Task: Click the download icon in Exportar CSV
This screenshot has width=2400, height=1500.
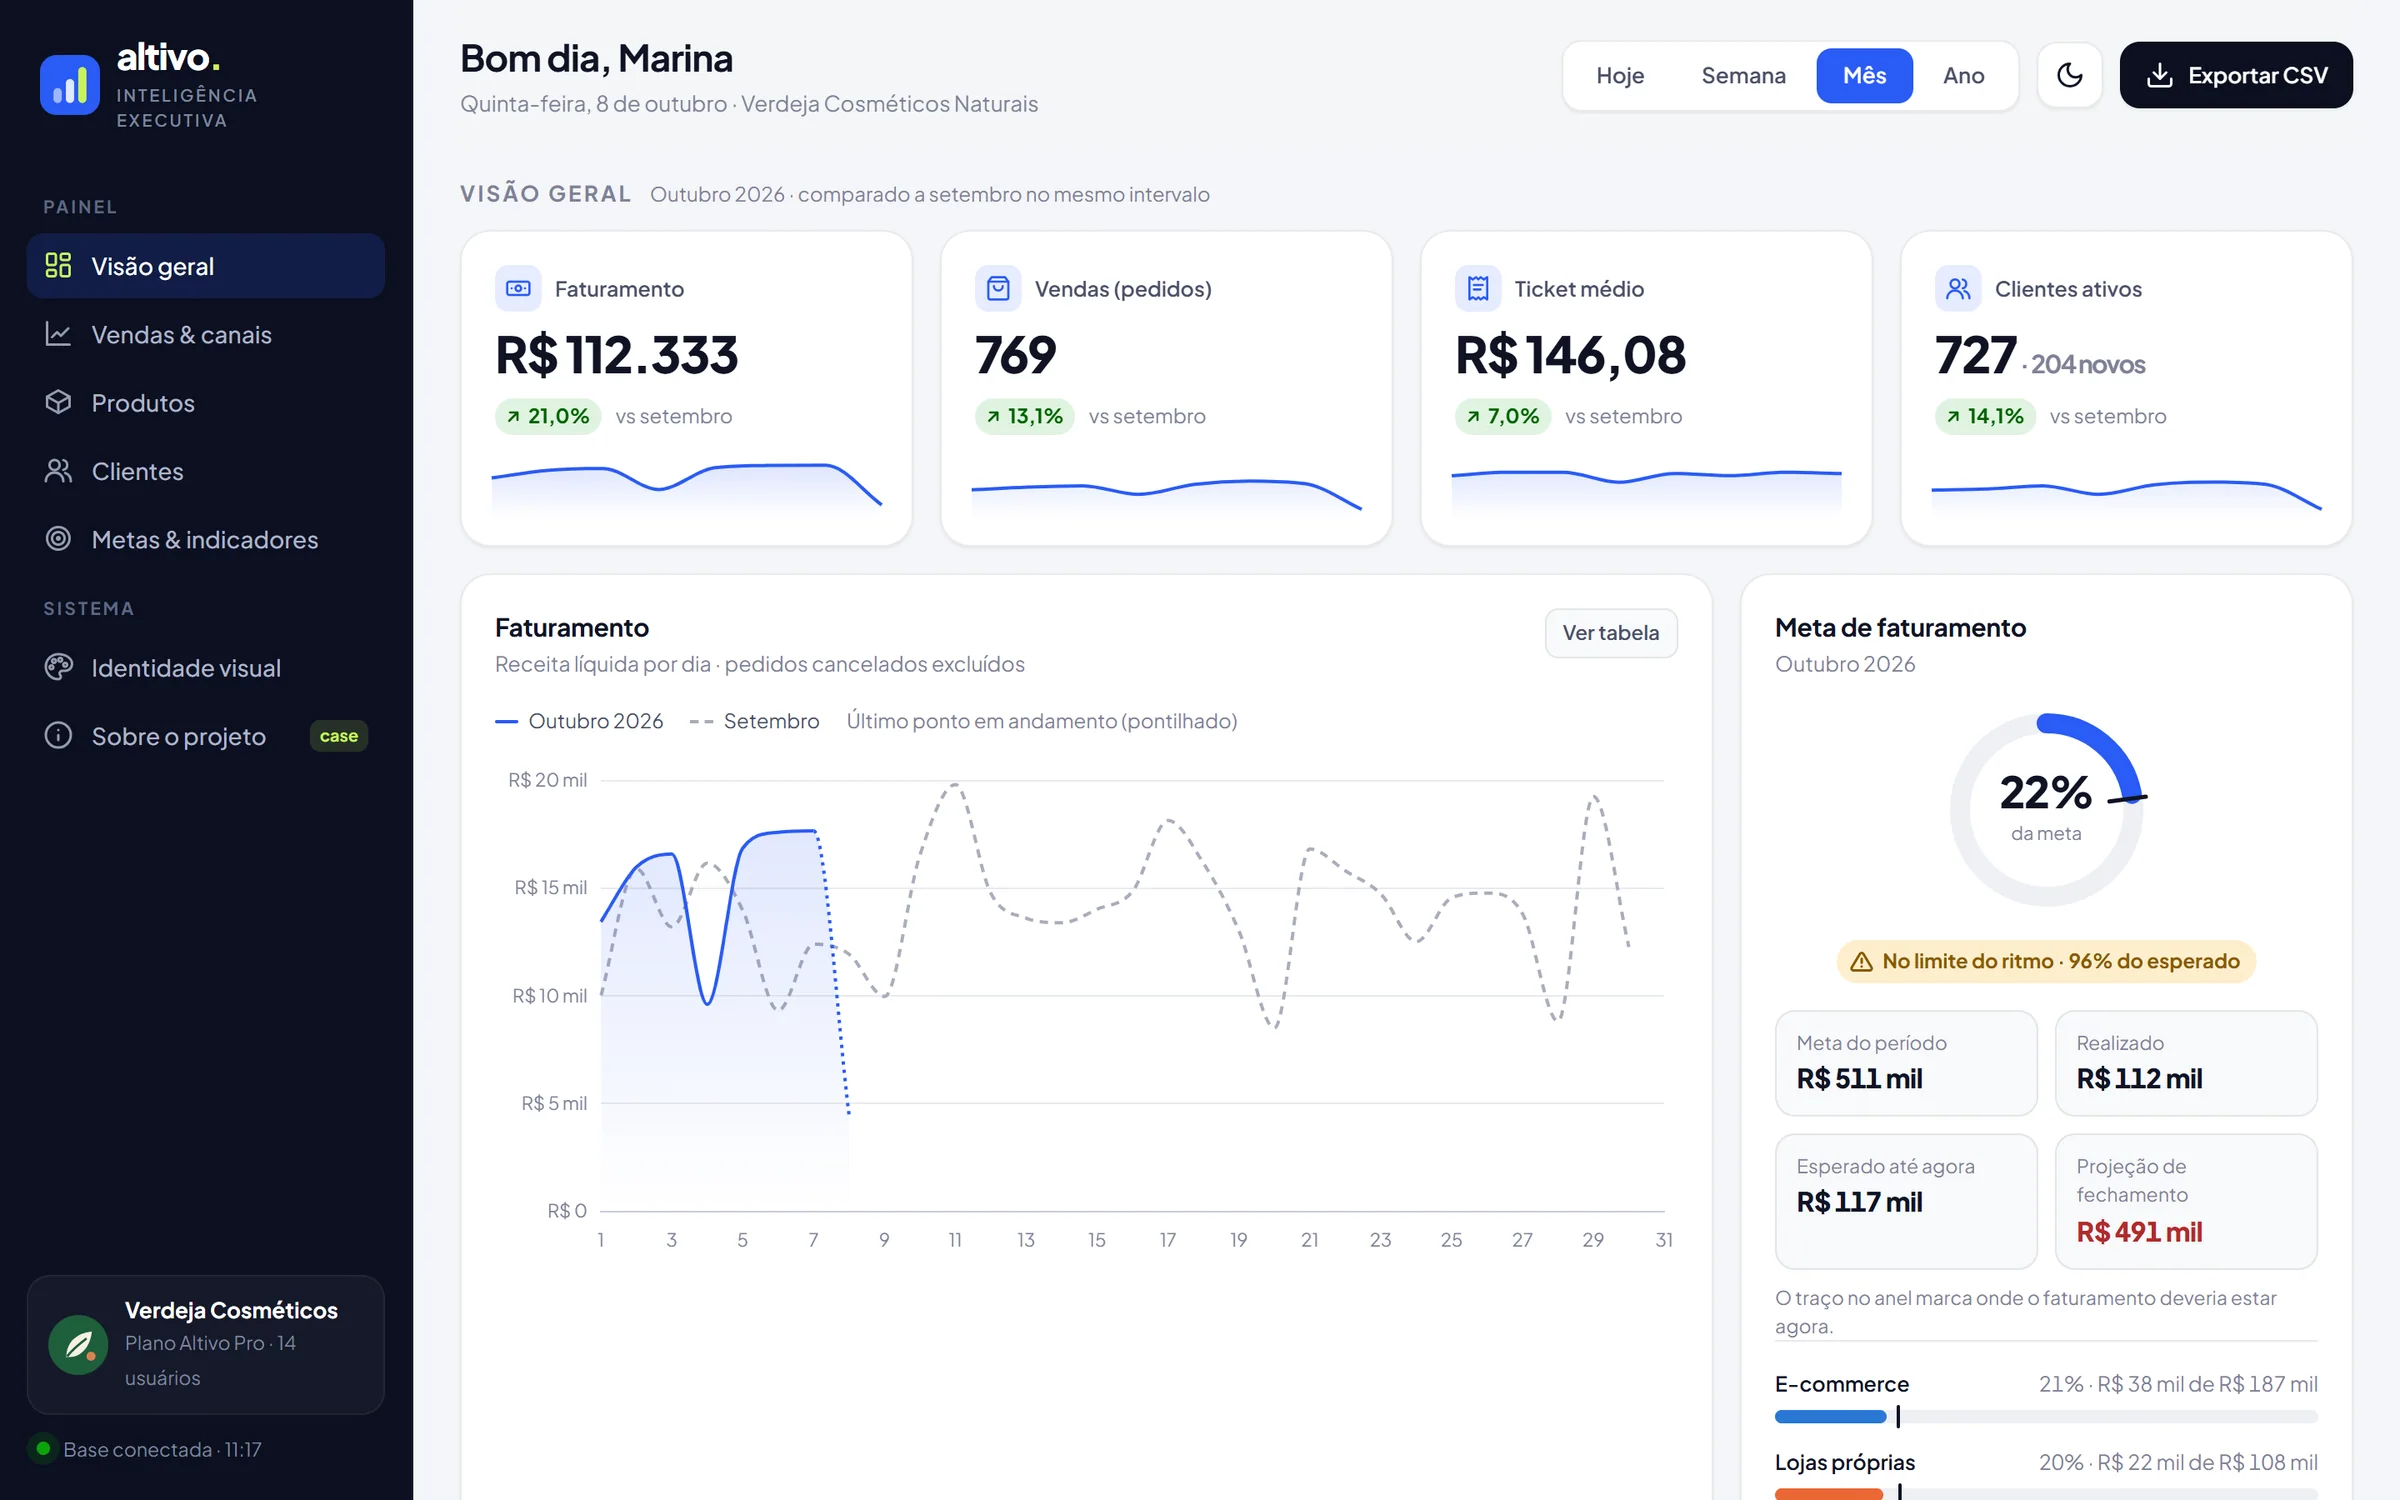Action: click(2160, 75)
